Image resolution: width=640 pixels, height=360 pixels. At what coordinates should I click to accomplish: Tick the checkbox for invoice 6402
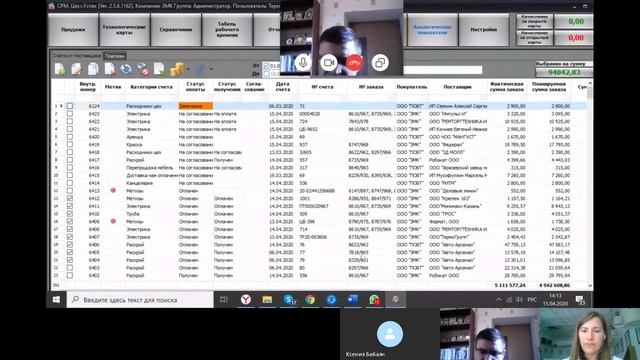(x=70, y=276)
